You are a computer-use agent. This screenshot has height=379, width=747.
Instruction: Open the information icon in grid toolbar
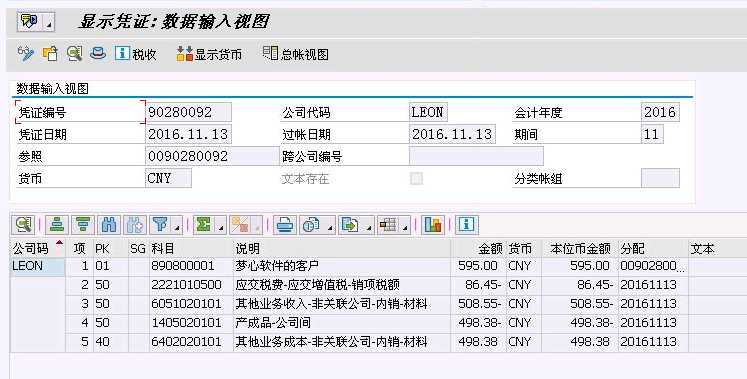(x=466, y=225)
